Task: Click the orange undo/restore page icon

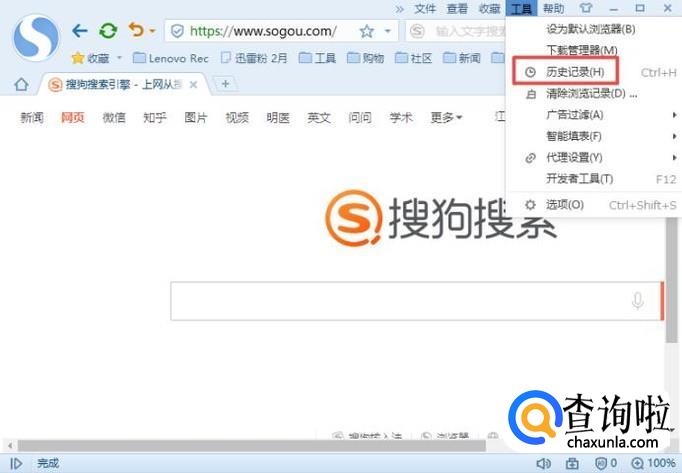Action: pos(135,31)
